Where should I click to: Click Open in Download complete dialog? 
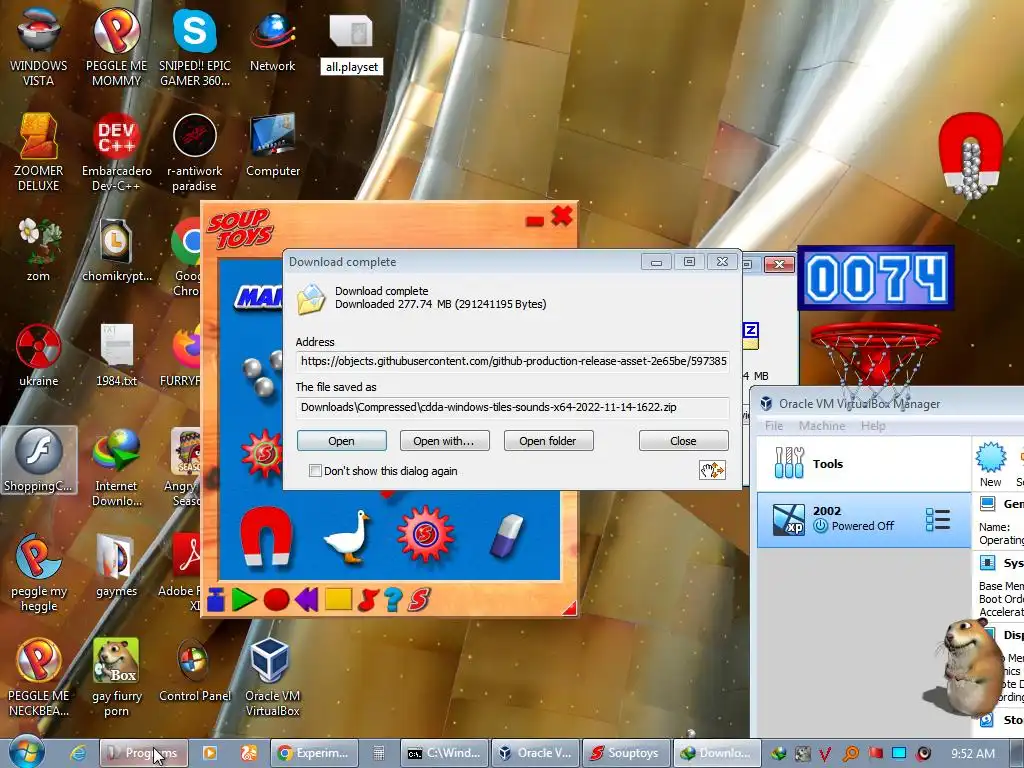pyautogui.click(x=342, y=441)
